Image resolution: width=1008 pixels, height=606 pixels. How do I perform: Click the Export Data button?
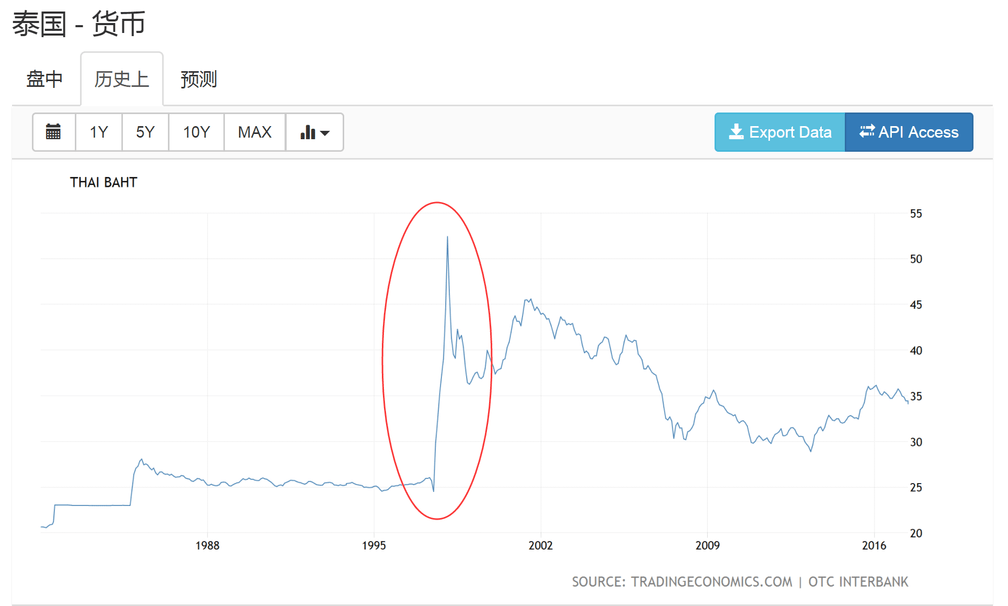coord(779,132)
